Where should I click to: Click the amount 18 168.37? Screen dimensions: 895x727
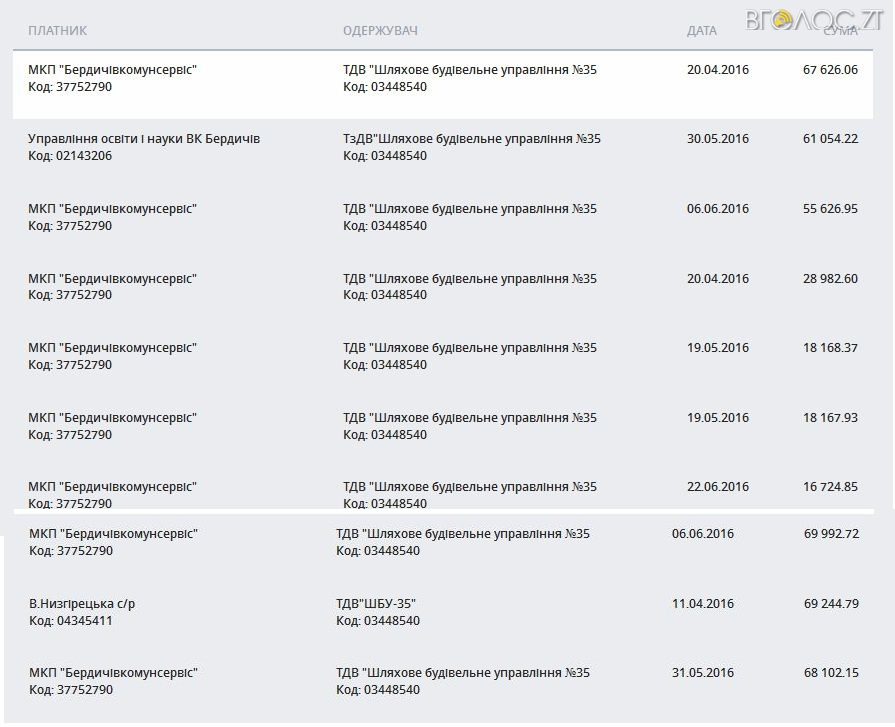click(x=830, y=348)
